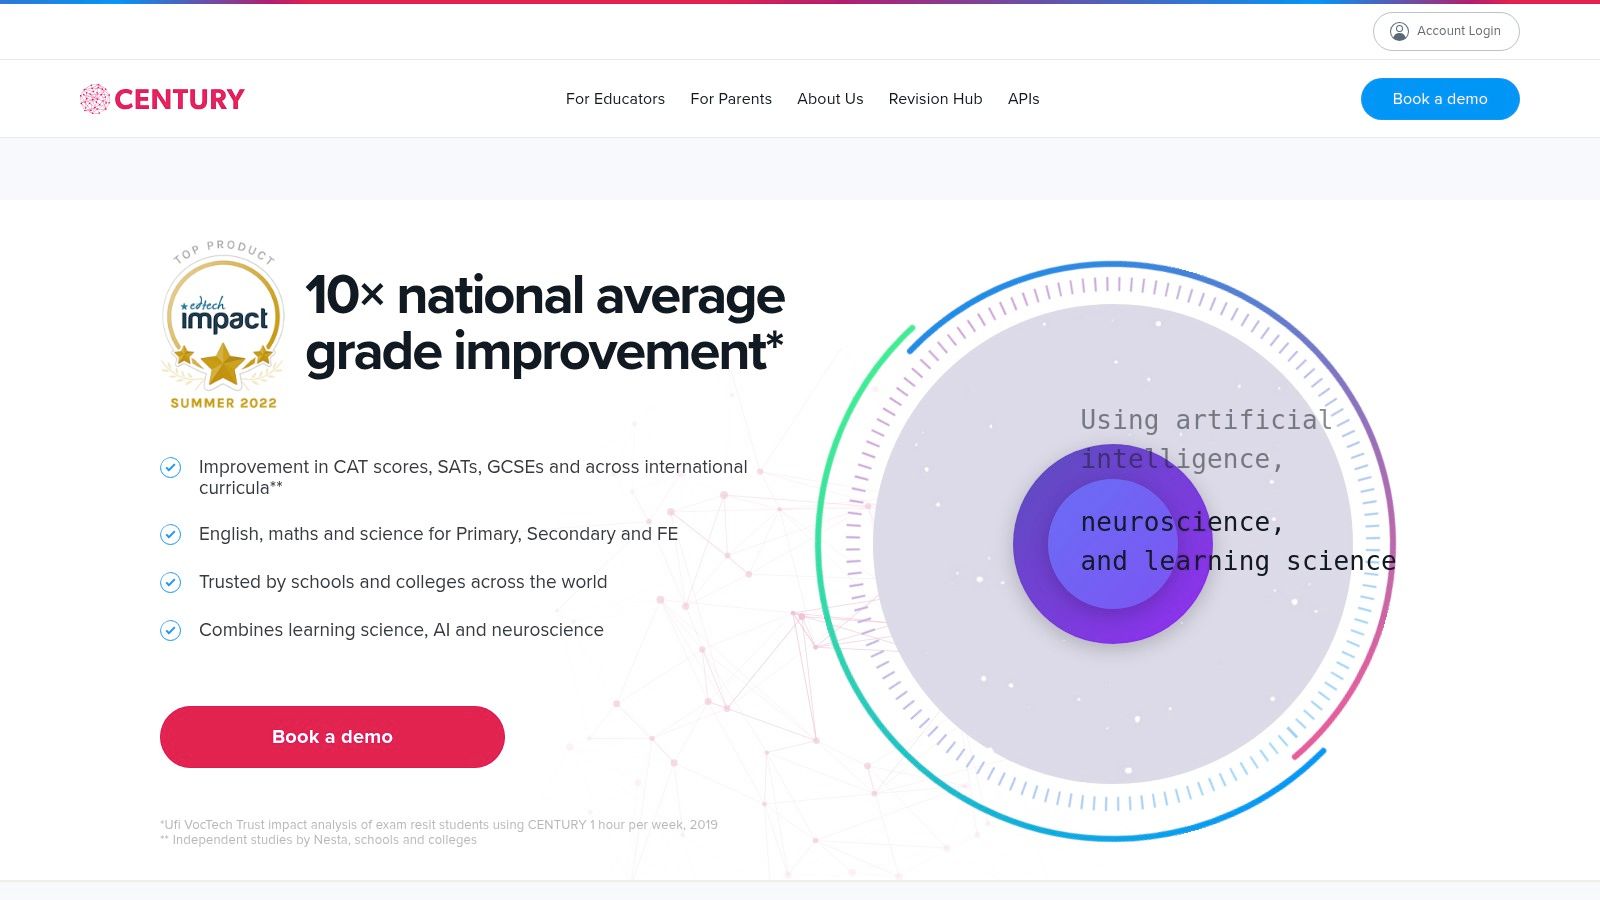Screen dimensions: 1600x900
Task: Click the purple circle in the animation
Action: pos(1113,544)
